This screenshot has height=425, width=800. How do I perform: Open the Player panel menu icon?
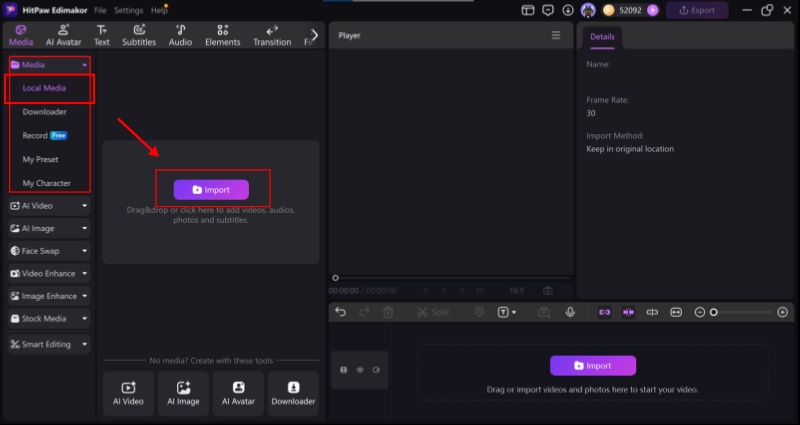tap(556, 35)
